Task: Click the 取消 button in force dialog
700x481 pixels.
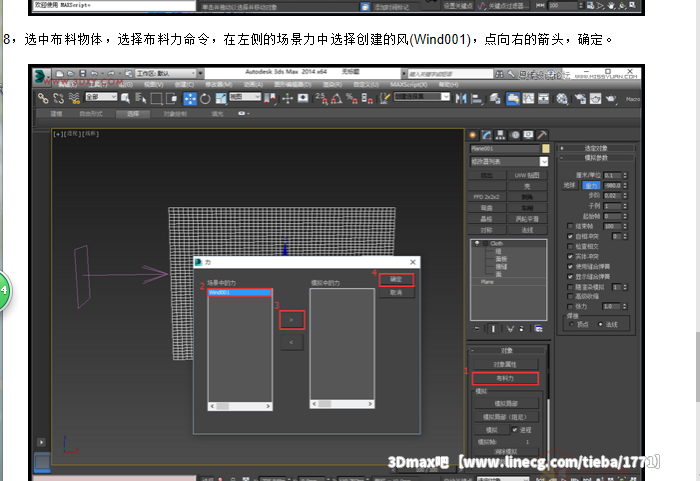Action: click(x=396, y=293)
